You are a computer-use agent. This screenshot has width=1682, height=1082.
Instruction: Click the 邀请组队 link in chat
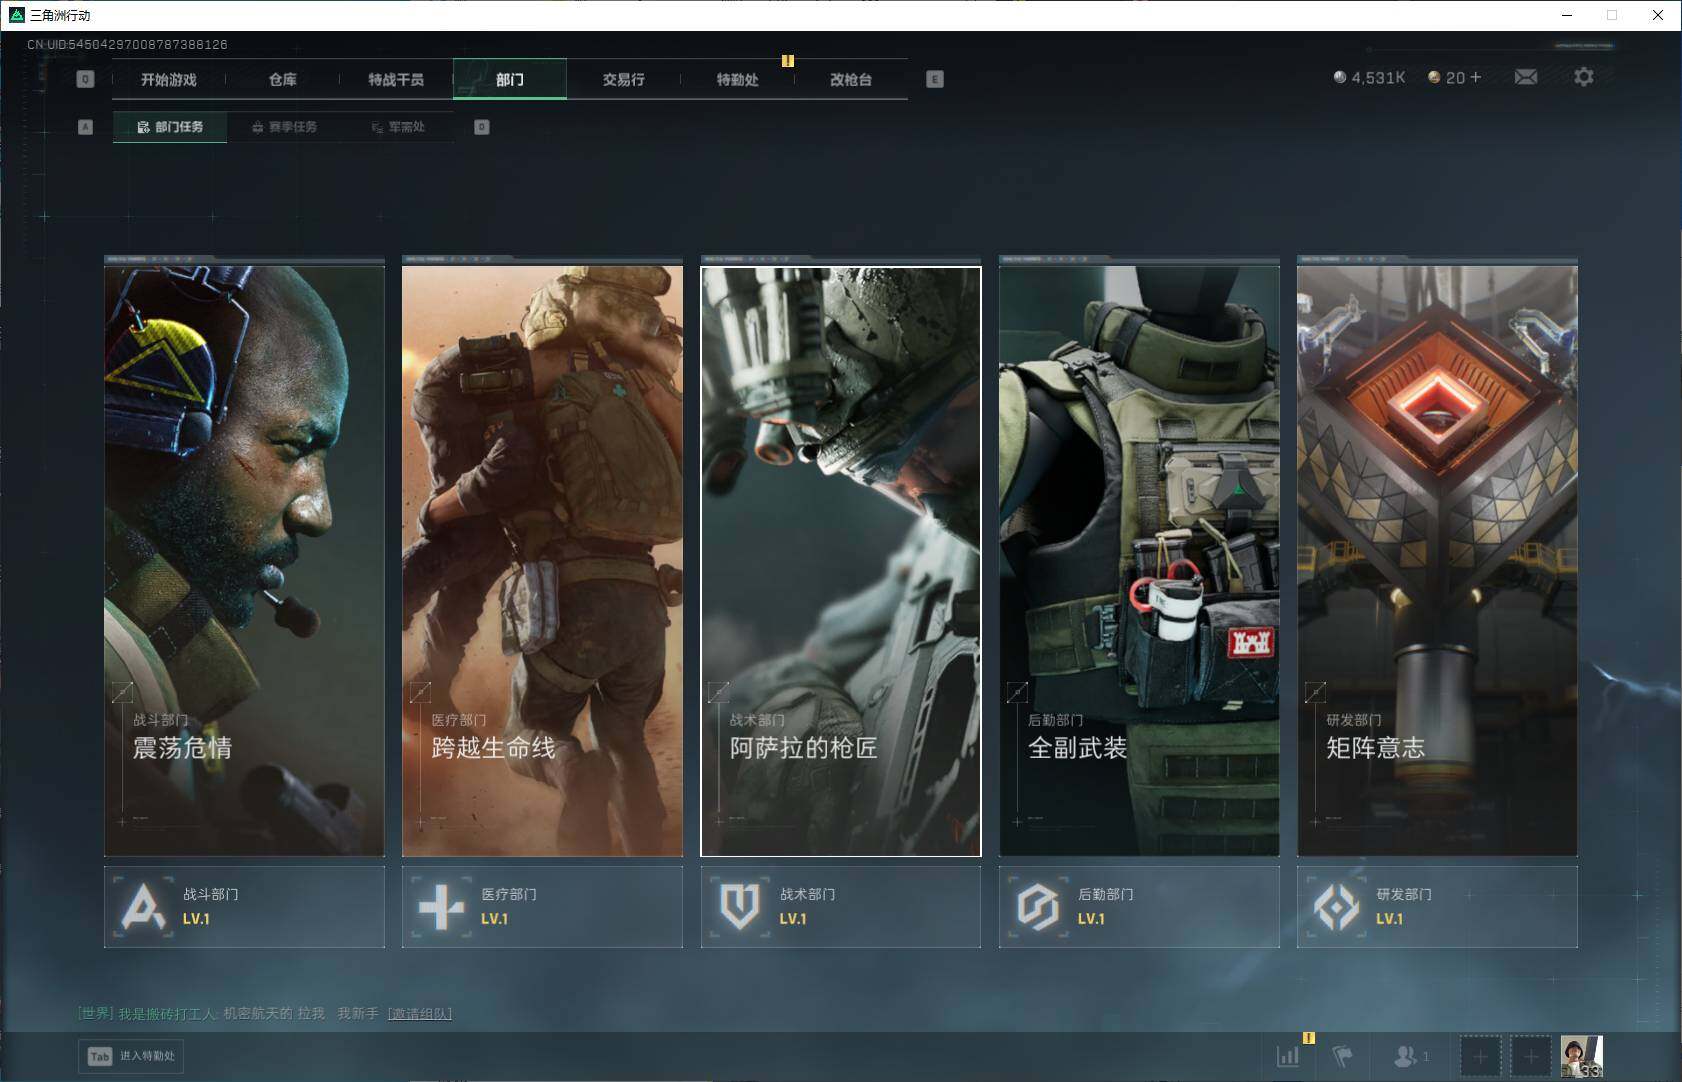tap(419, 1013)
